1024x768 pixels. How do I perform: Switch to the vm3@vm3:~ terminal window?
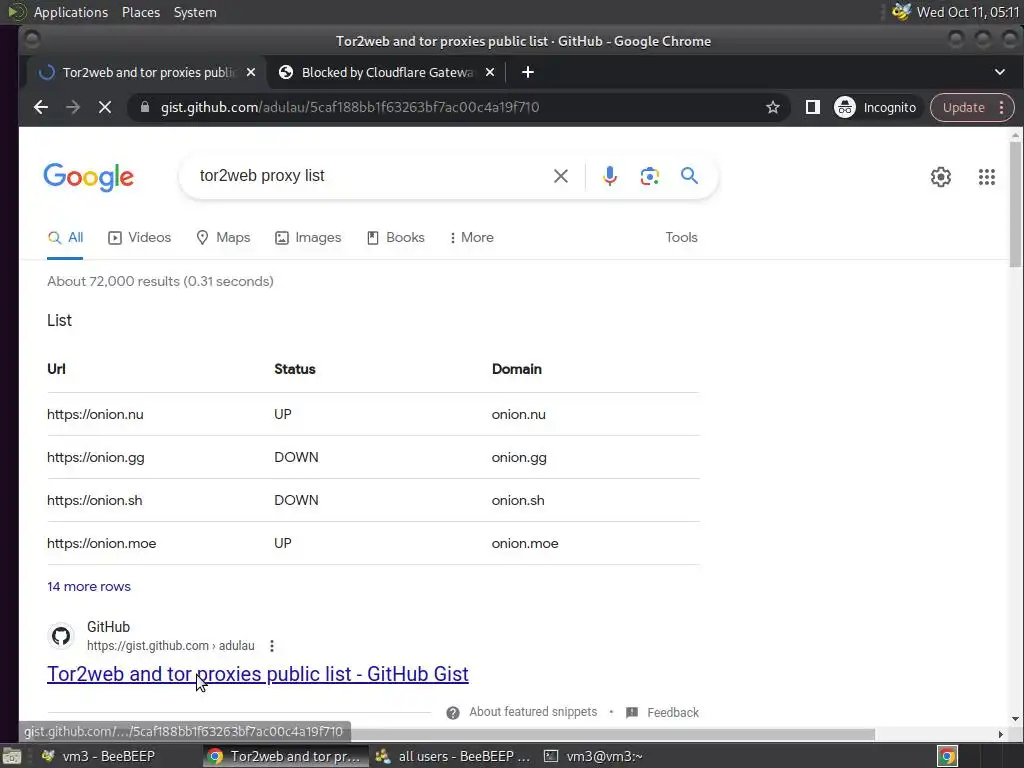(x=594, y=757)
